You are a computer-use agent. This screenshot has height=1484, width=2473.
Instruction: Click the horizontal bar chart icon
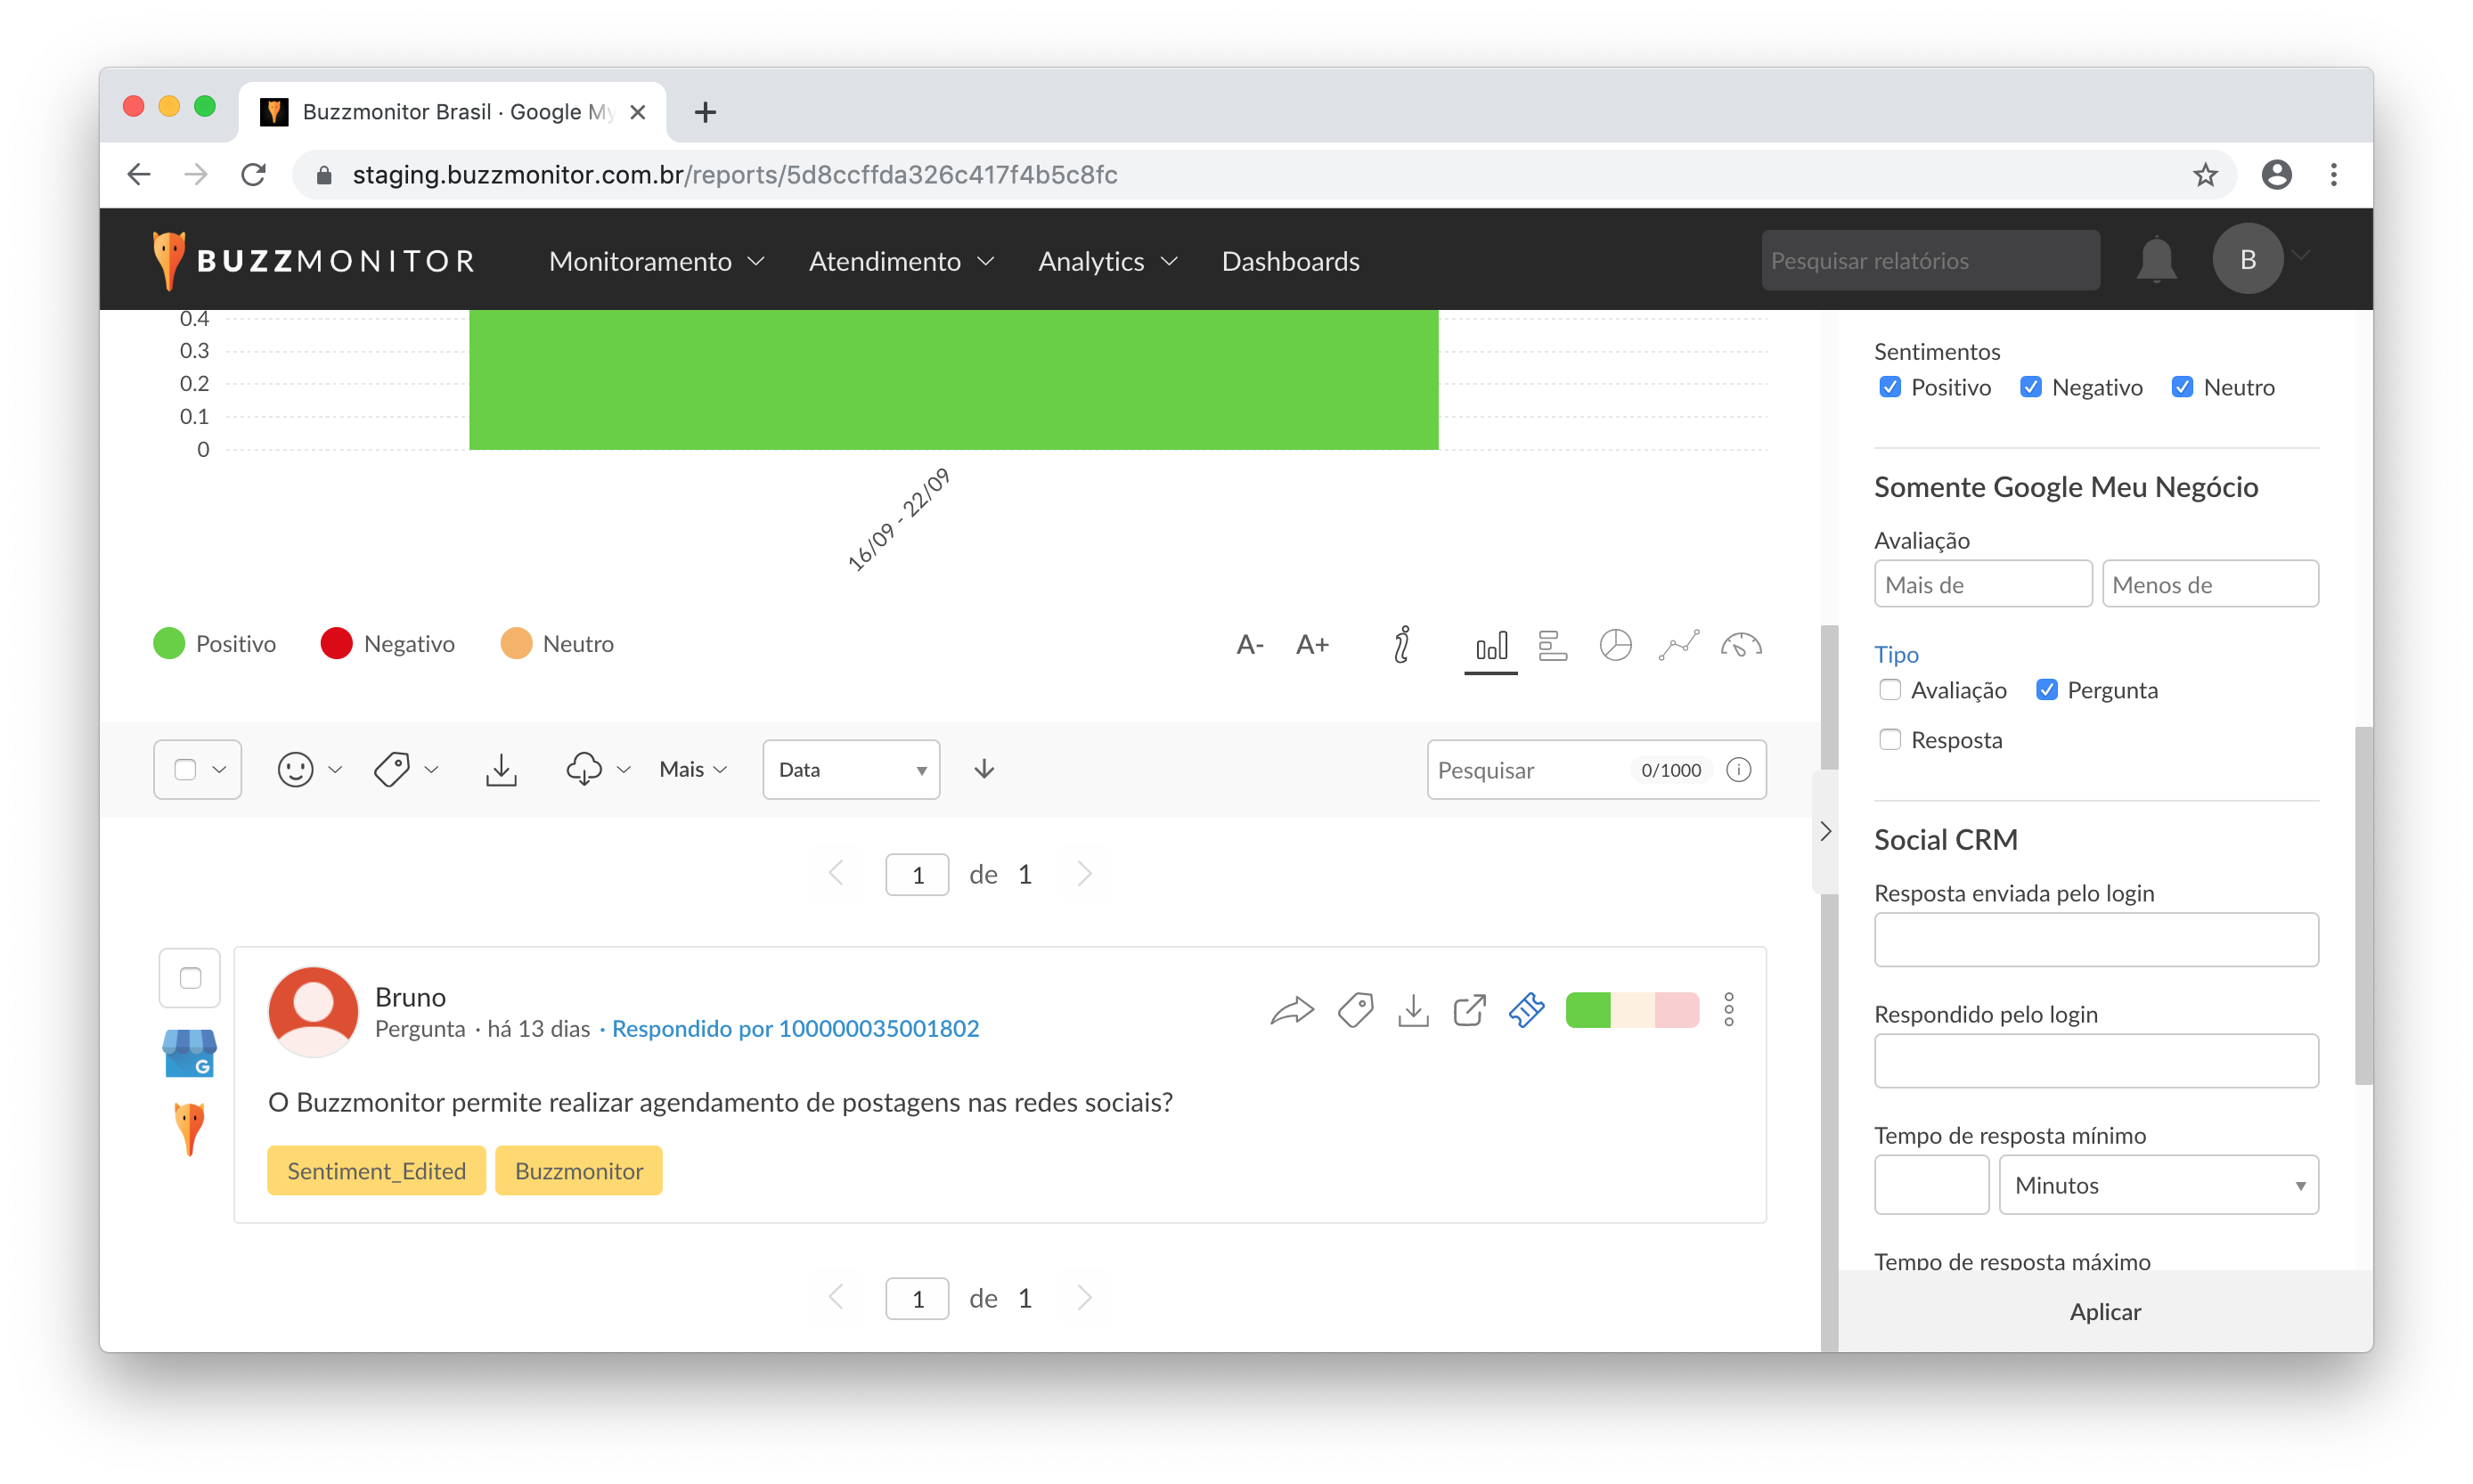1552,645
